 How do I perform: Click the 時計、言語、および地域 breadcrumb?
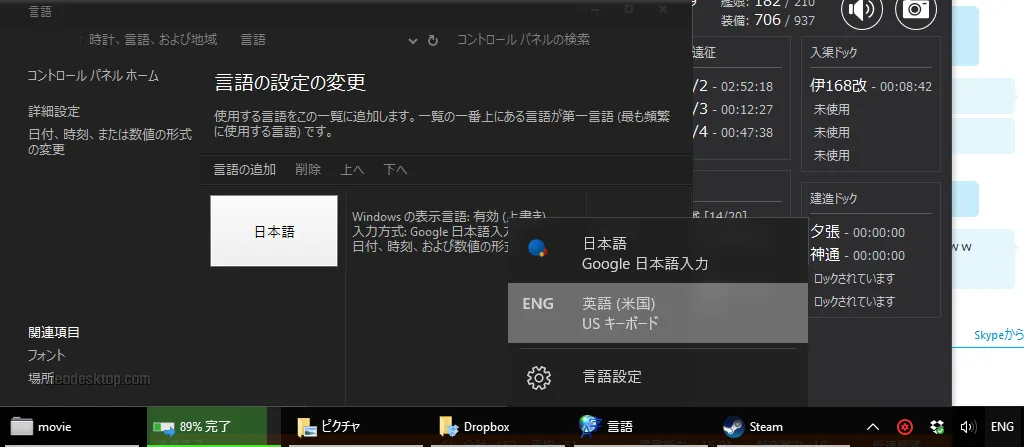tap(152, 40)
